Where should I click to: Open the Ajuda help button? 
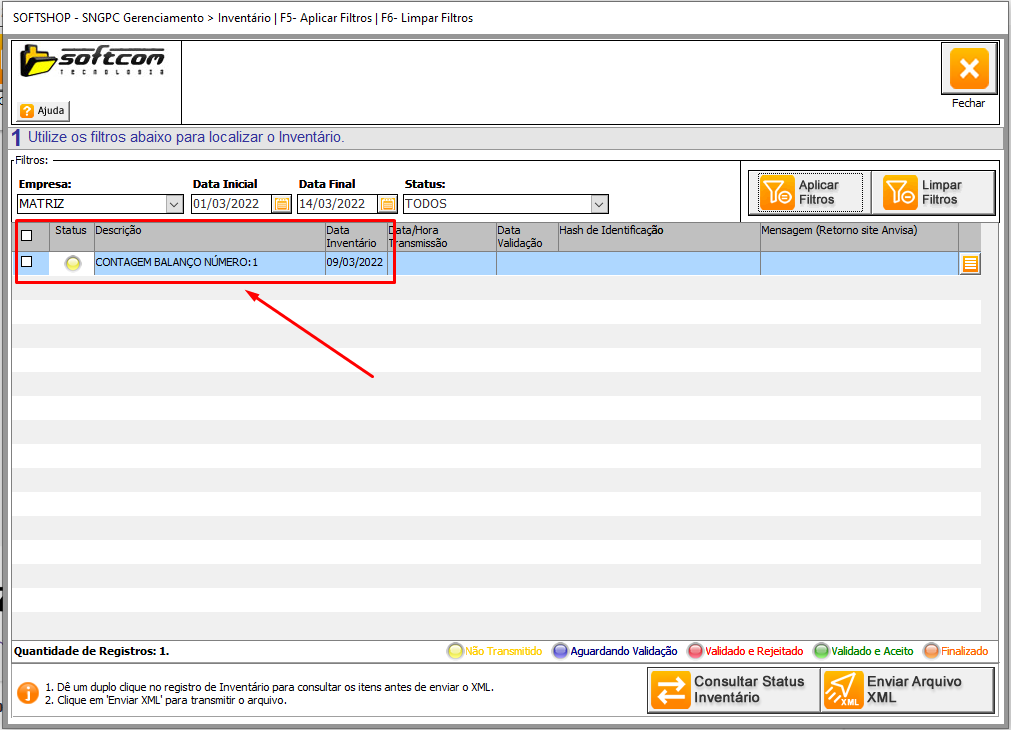click(x=43, y=110)
